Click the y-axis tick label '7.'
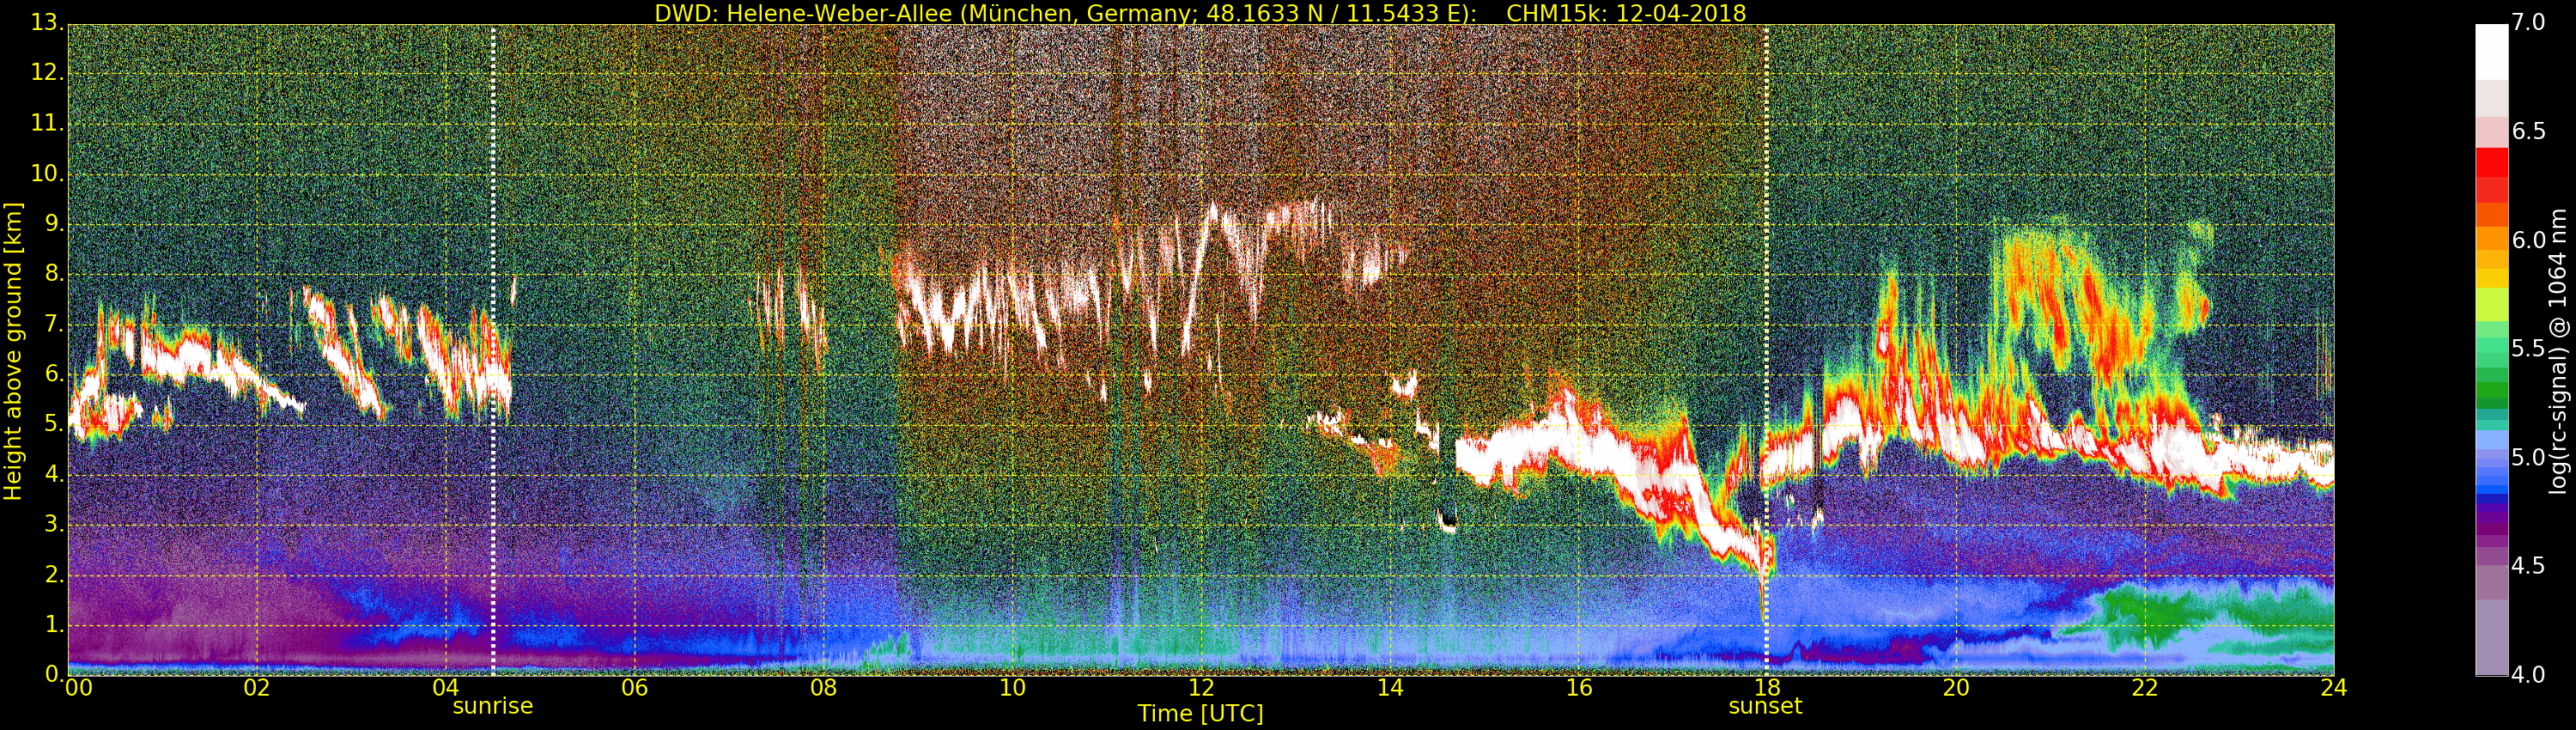 point(54,324)
